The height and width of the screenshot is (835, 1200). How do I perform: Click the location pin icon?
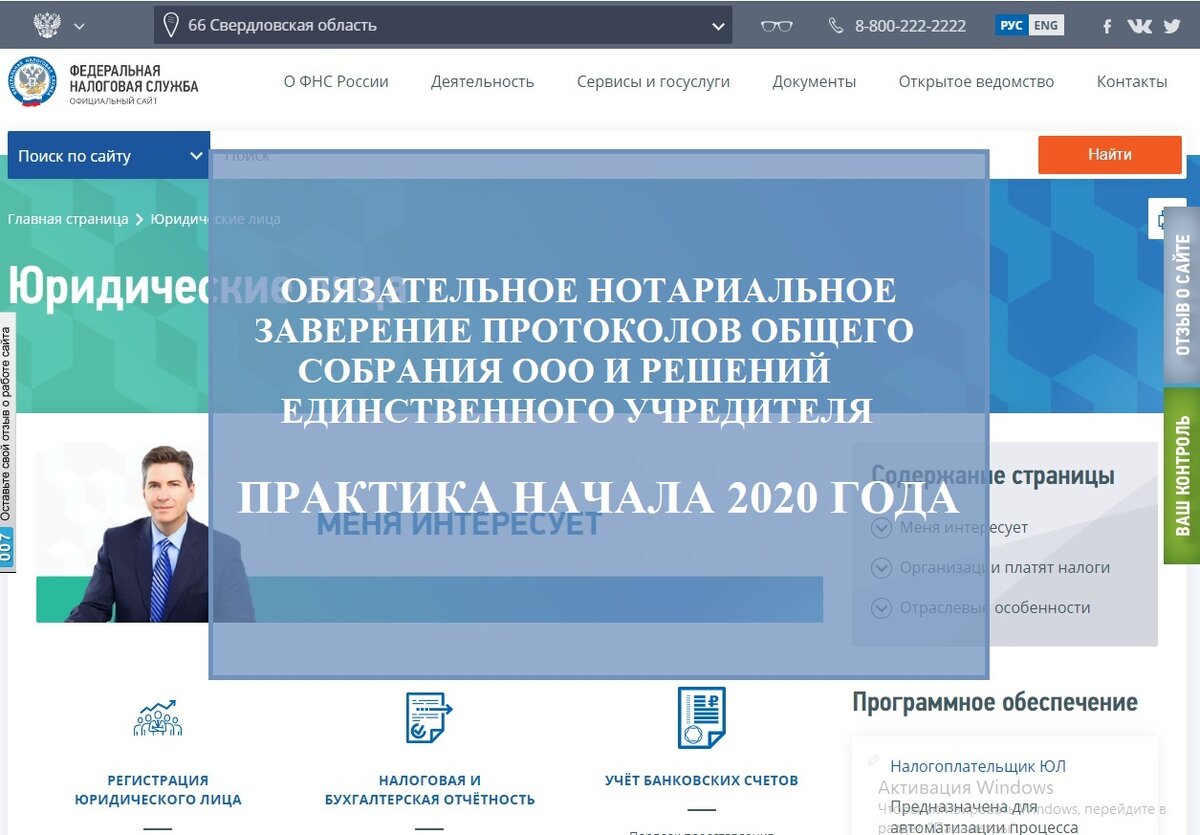point(171,26)
